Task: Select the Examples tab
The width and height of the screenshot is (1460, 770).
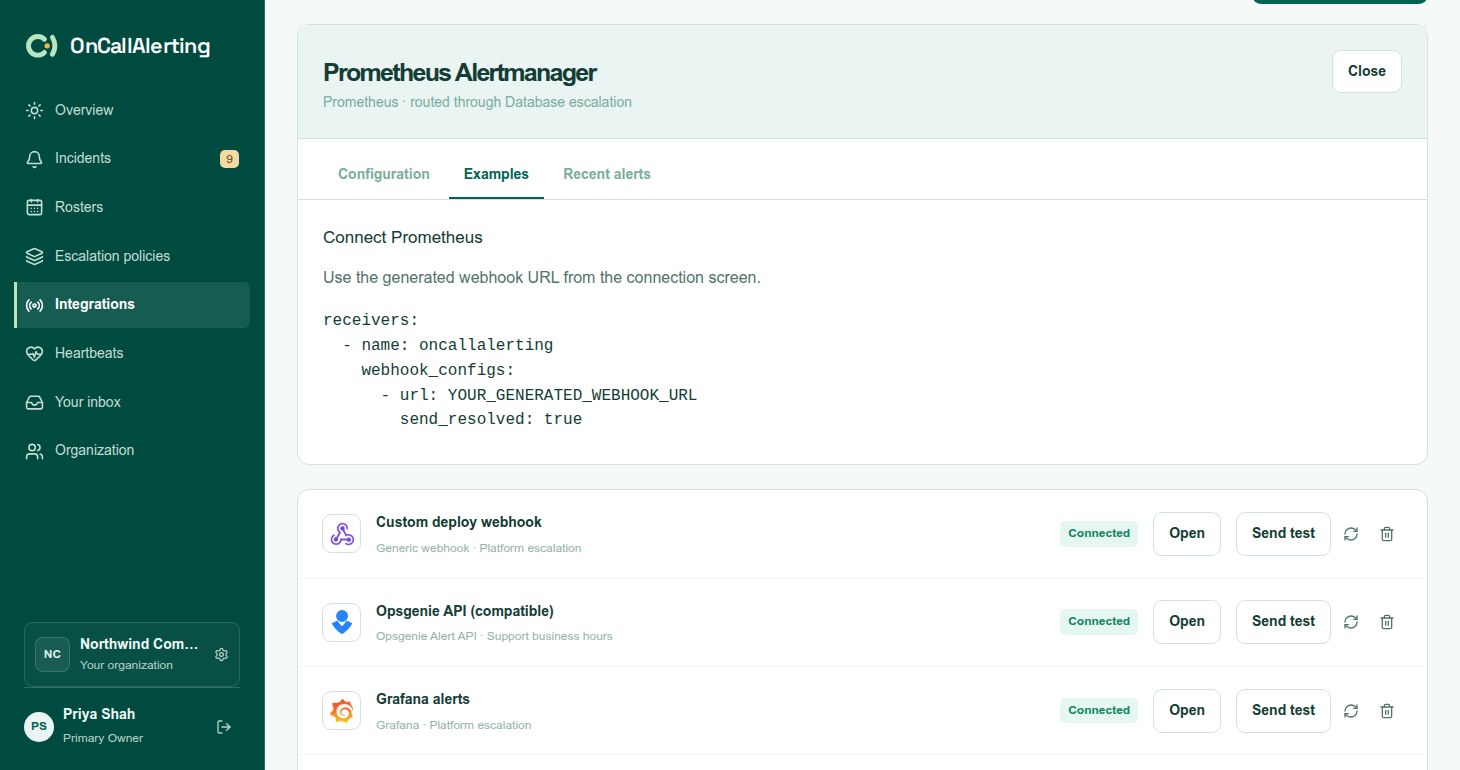Action: coord(496,174)
